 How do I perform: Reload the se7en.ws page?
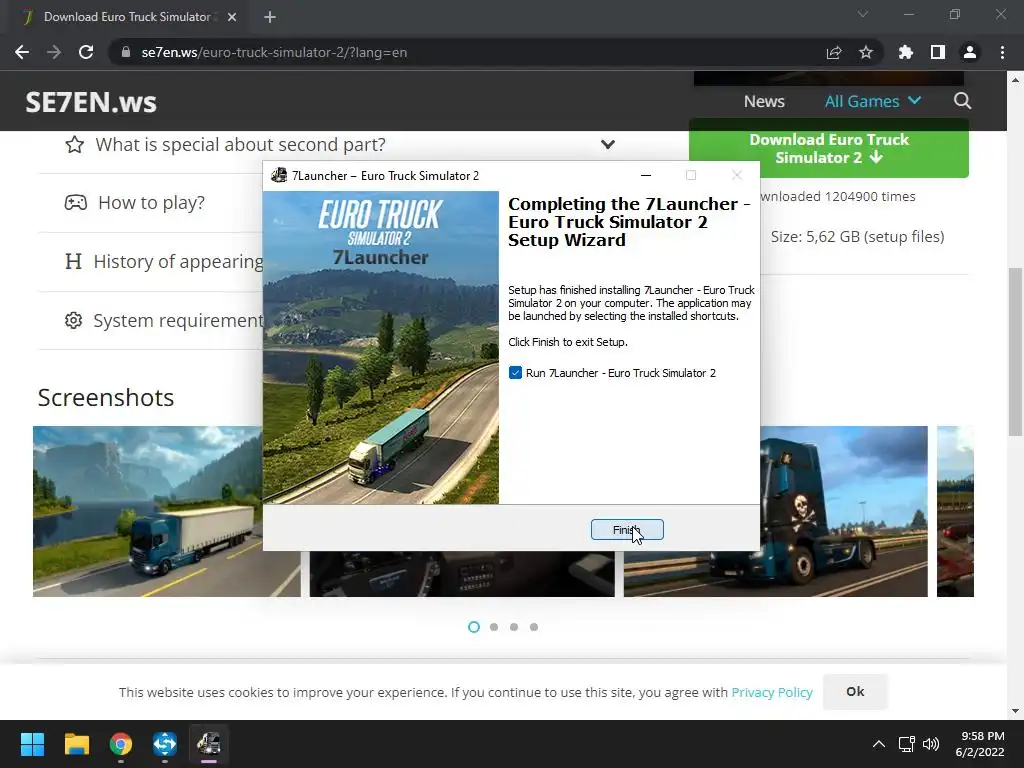pyautogui.click(x=86, y=52)
